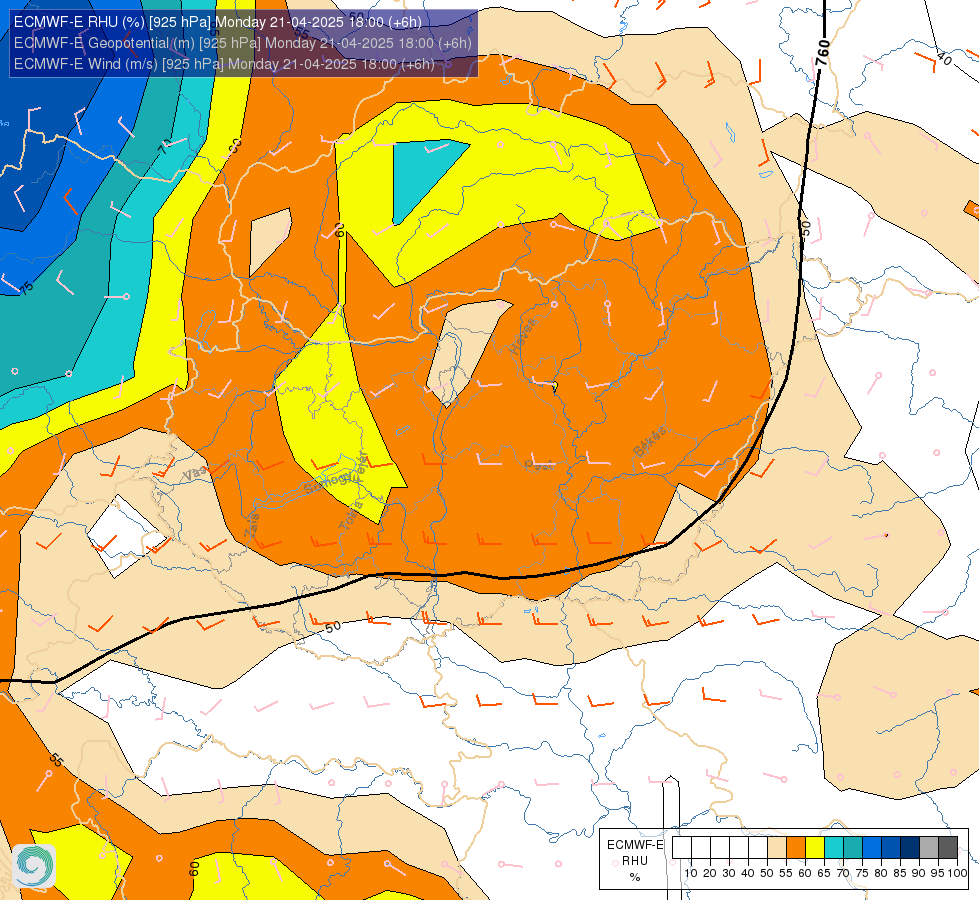Screen dimensions: 979x900
Task: Click the legend value 90
Action: pyautogui.click(x=918, y=873)
